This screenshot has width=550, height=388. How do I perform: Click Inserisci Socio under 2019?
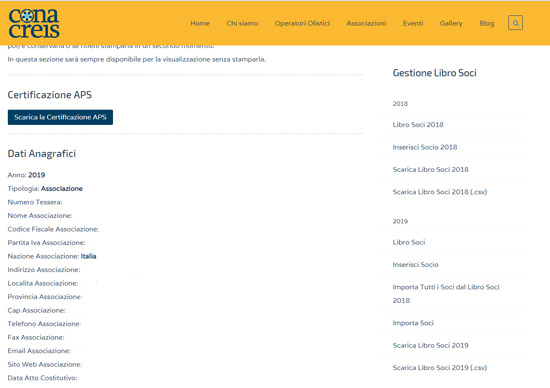click(x=415, y=265)
